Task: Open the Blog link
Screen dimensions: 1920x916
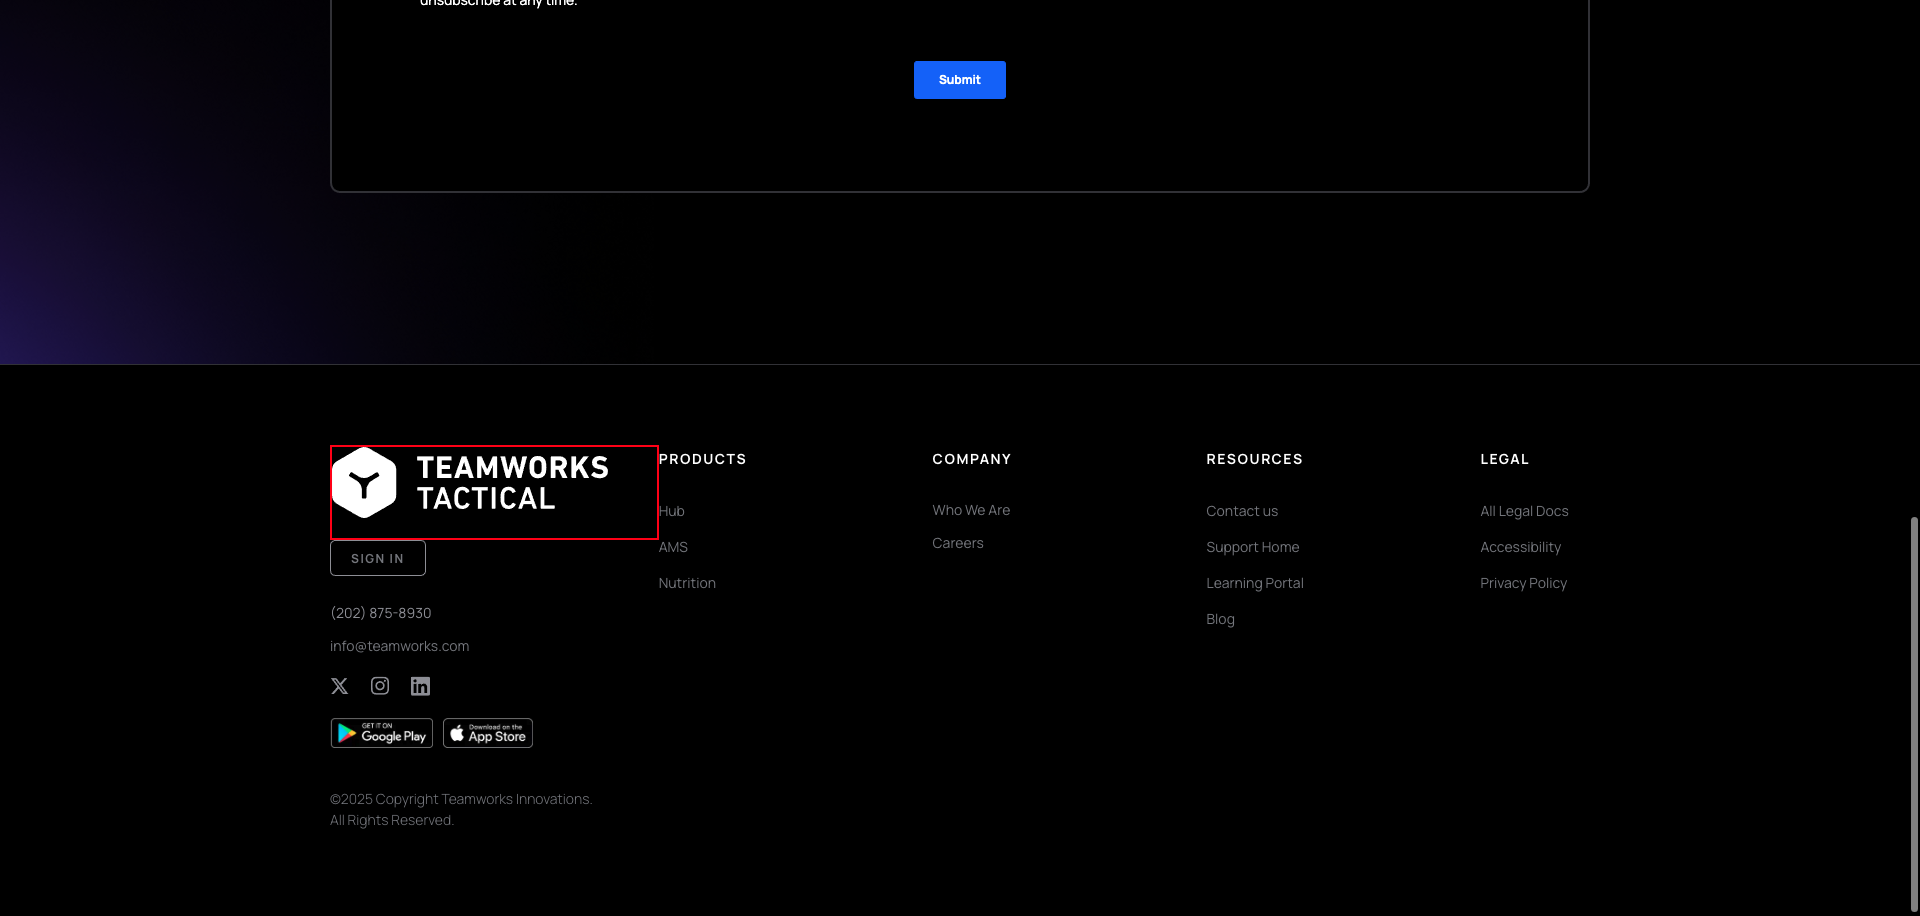Action: (1220, 619)
